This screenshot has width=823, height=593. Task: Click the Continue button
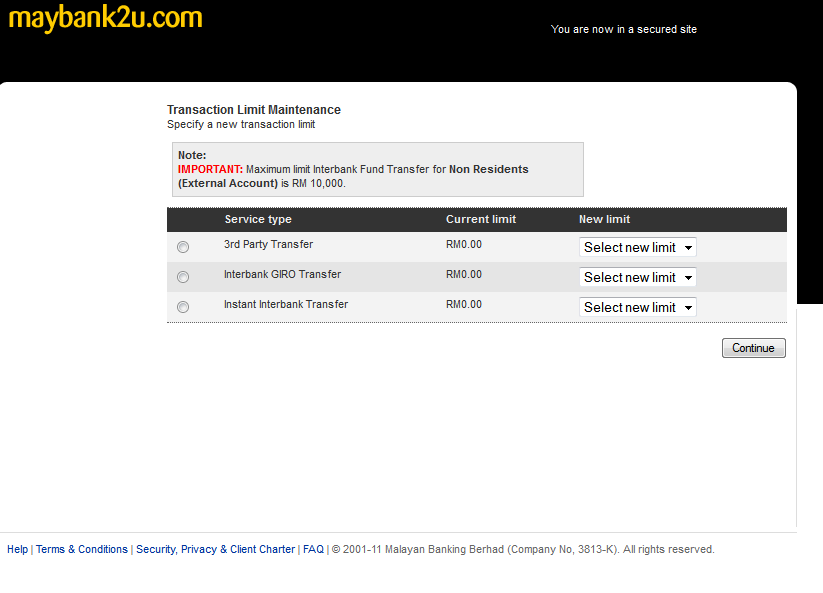(753, 347)
